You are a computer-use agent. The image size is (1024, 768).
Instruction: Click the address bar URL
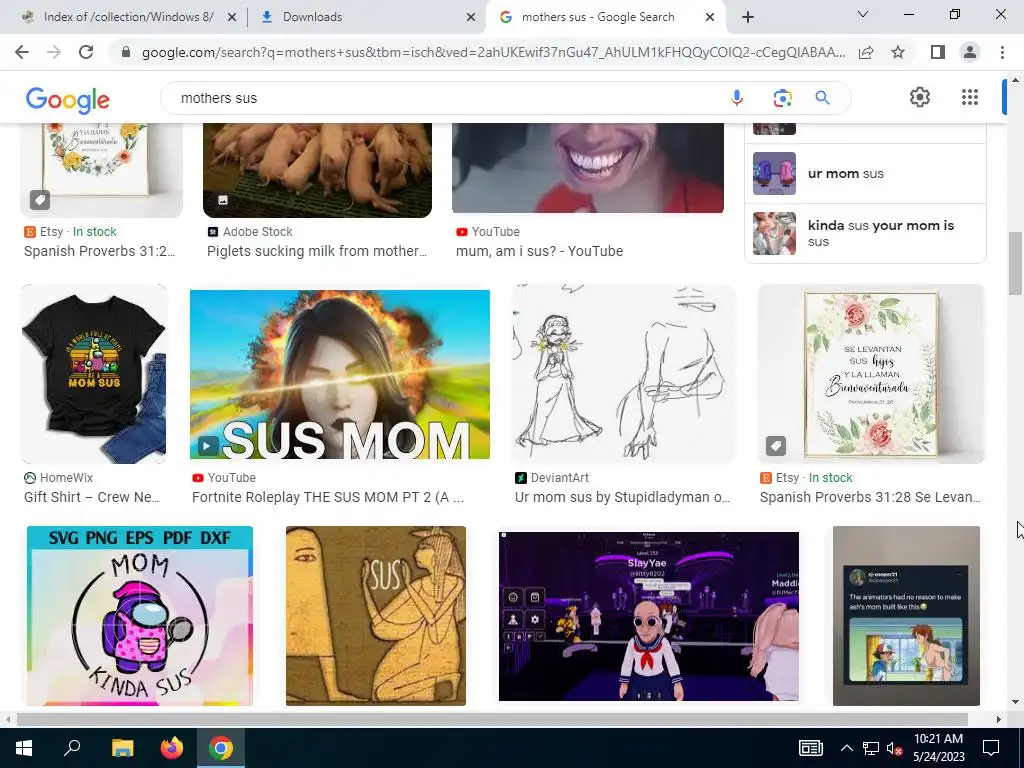(493, 52)
